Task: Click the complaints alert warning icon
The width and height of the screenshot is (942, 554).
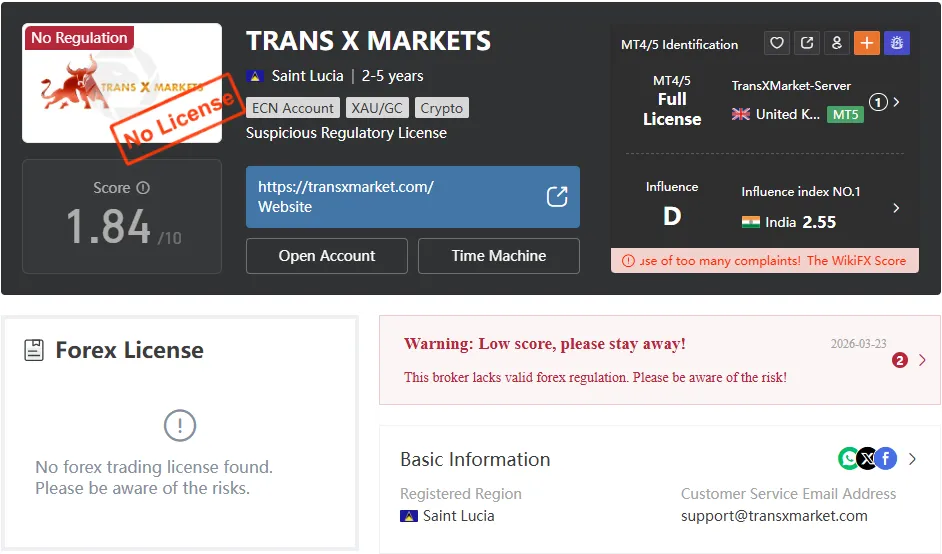Action: 628,261
